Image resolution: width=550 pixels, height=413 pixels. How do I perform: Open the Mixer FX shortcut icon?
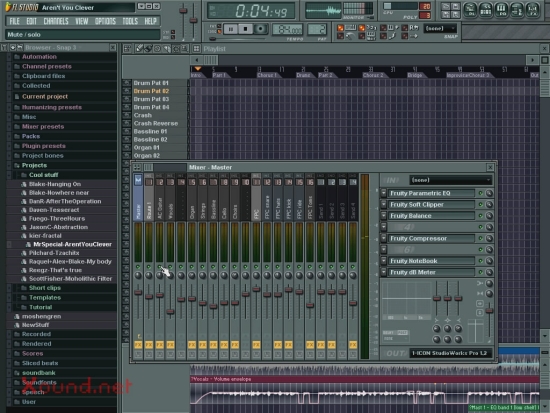(x=532, y=9)
